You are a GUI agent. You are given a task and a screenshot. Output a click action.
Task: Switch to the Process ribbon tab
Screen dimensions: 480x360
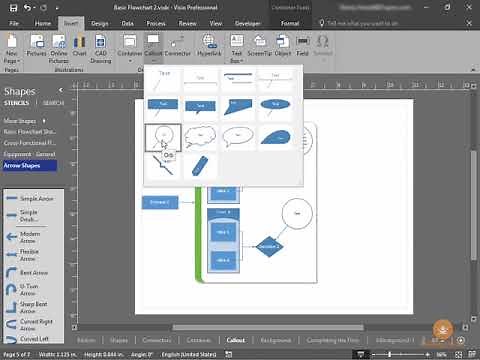pyautogui.click(x=156, y=23)
